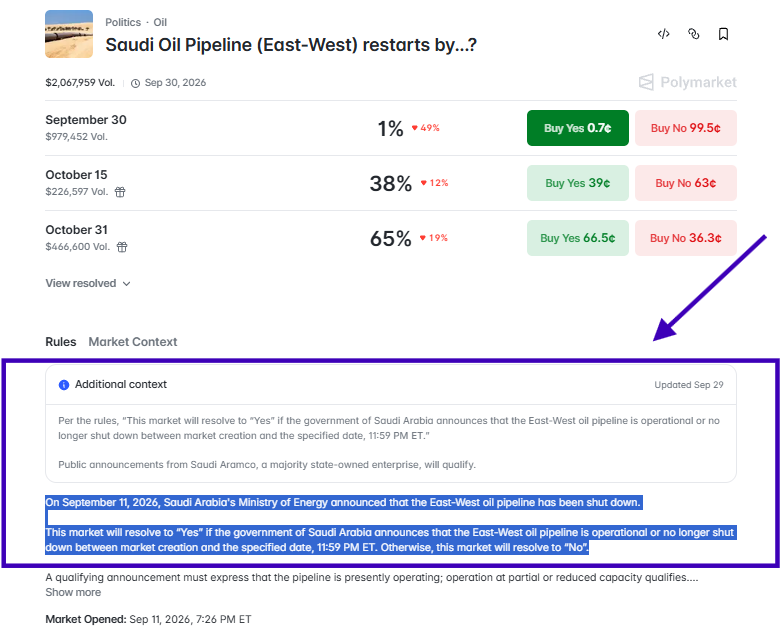This screenshot has width=780, height=631.
Task: Click the October 31 outcome label
Action: (x=76, y=230)
